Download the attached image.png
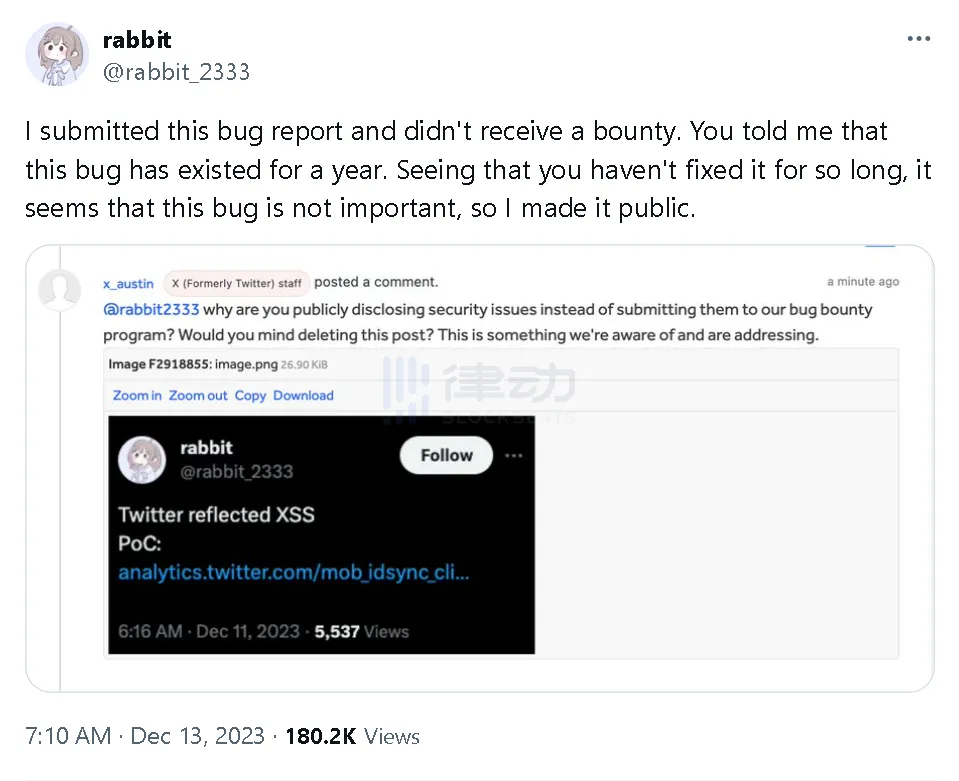 (x=303, y=396)
